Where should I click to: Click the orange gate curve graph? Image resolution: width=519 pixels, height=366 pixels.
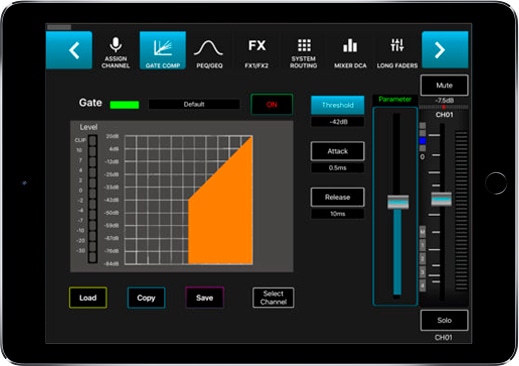[189, 200]
